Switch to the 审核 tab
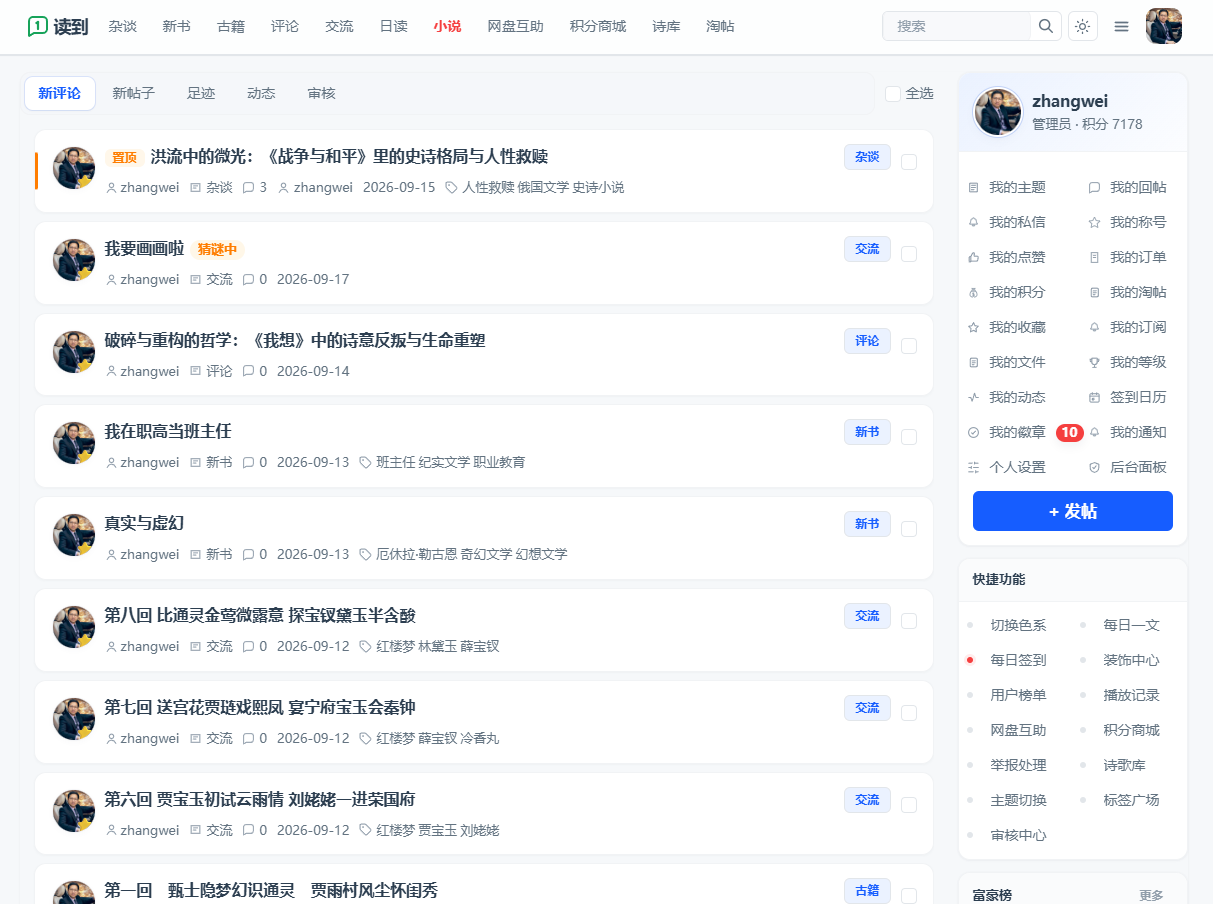This screenshot has width=1213, height=904. pos(321,93)
